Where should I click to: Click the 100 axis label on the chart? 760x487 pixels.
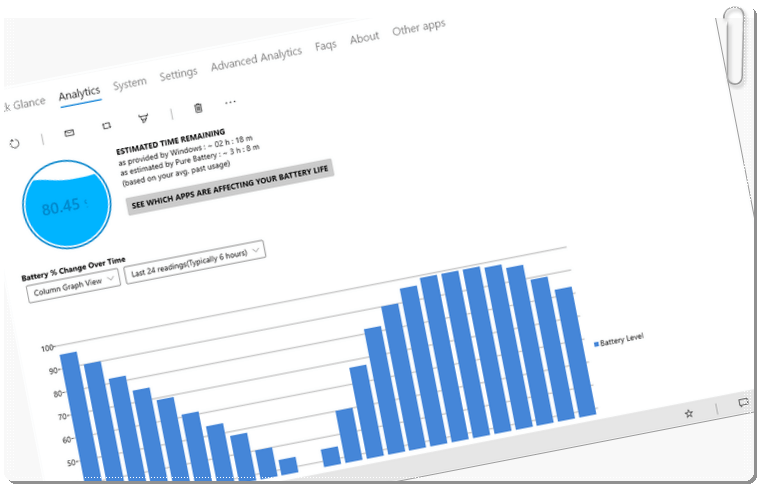click(47, 348)
